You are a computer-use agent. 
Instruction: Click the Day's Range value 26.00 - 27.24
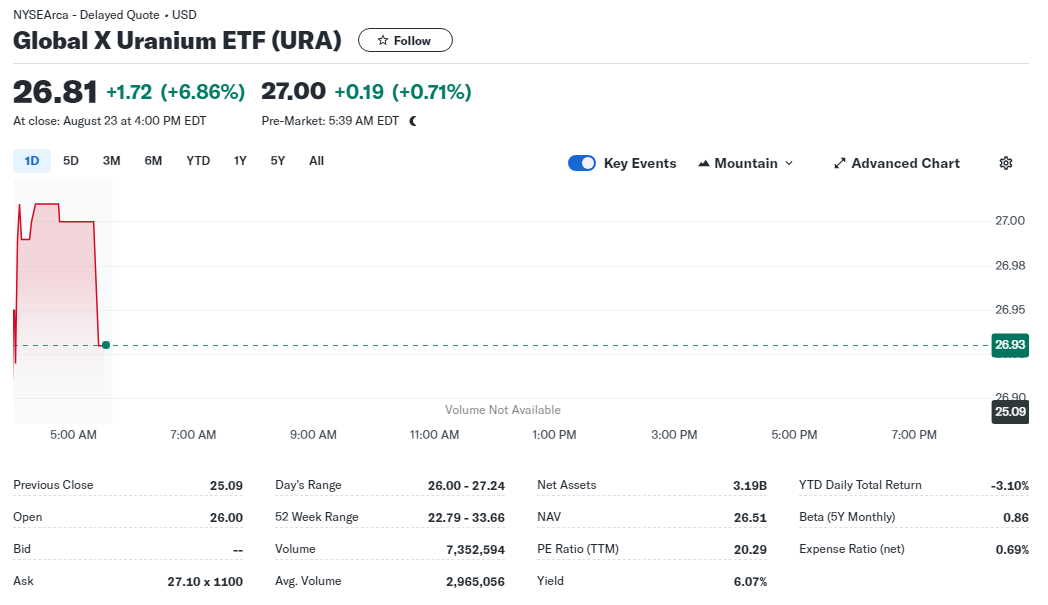pyautogui.click(x=467, y=485)
